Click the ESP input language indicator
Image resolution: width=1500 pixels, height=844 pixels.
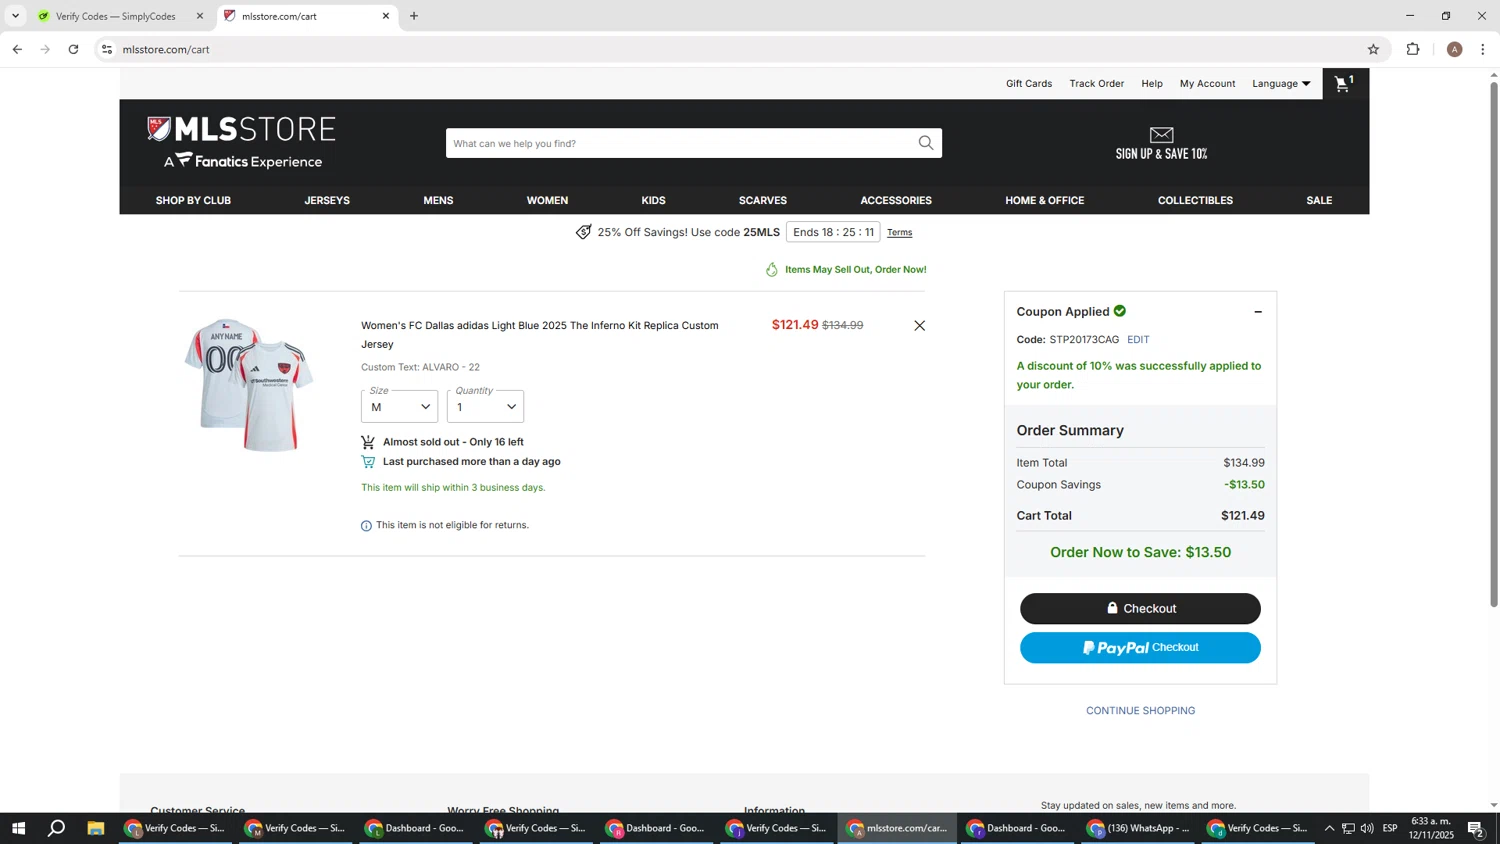point(1390,828)
